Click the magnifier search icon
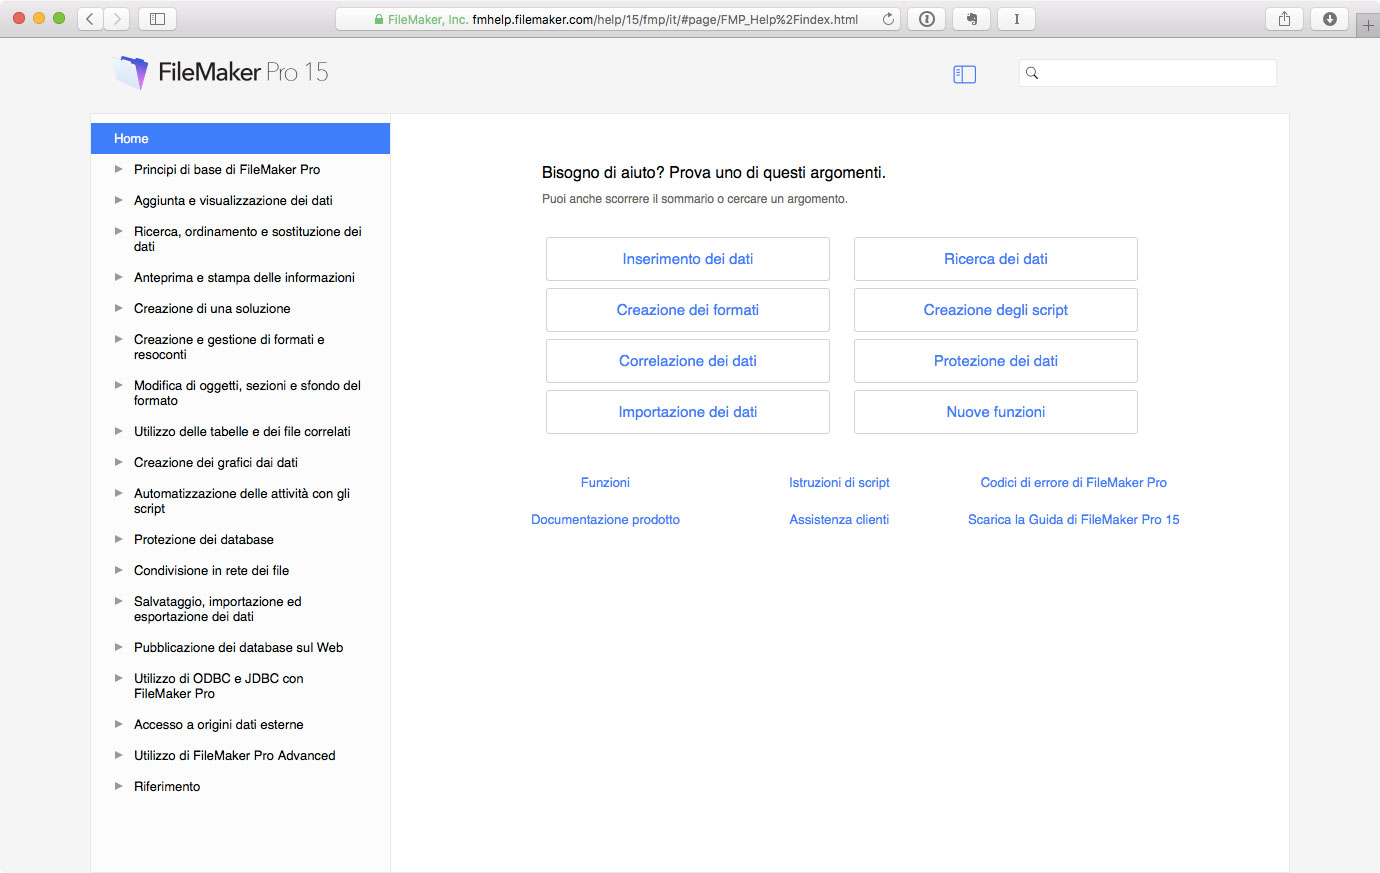 (x=1032, y=73)
